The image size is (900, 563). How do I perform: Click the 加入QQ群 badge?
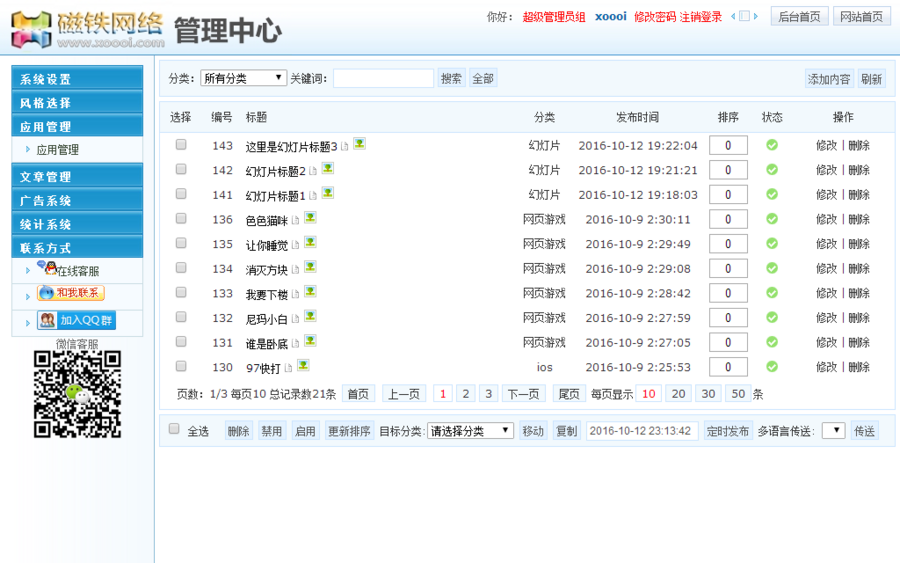(x=76, y=320)
